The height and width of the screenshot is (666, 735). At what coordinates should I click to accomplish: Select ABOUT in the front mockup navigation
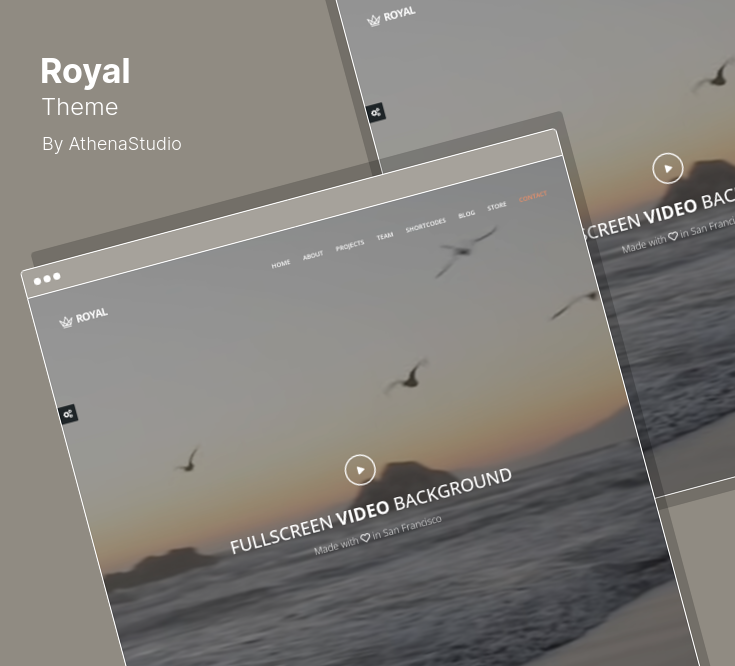pos(313,255)
